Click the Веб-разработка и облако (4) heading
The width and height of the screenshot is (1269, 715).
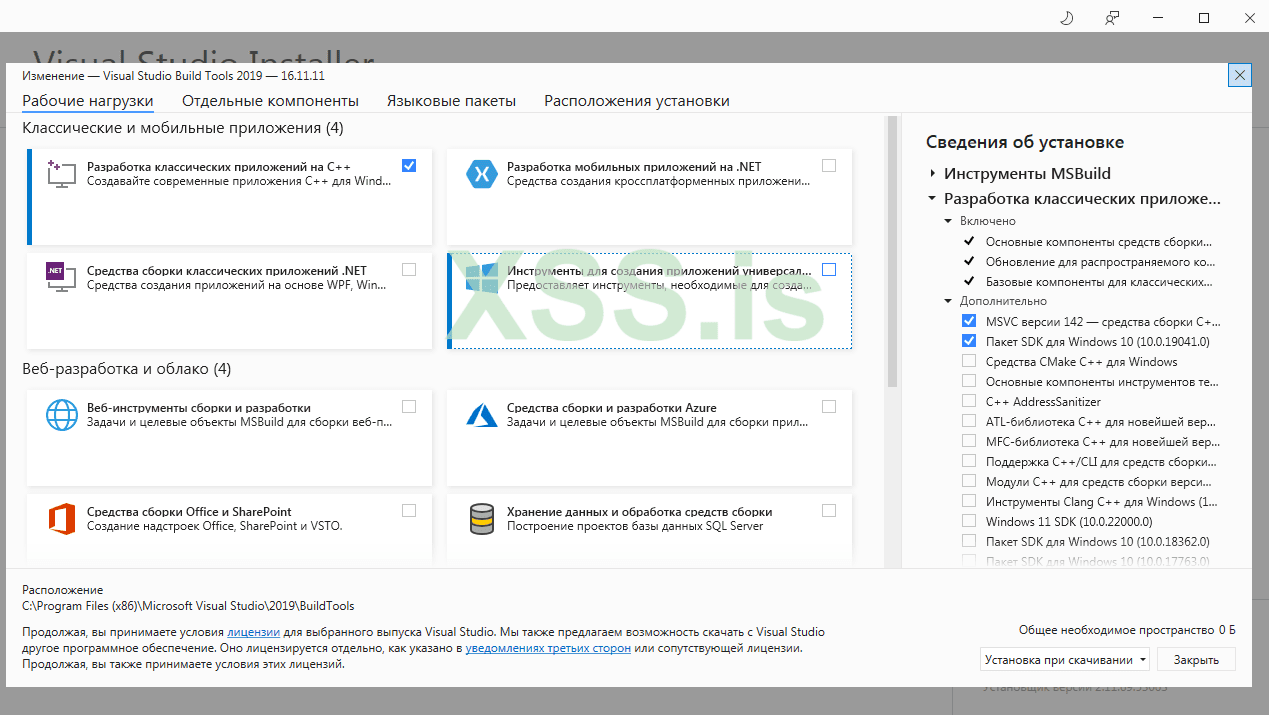(127, 369)
